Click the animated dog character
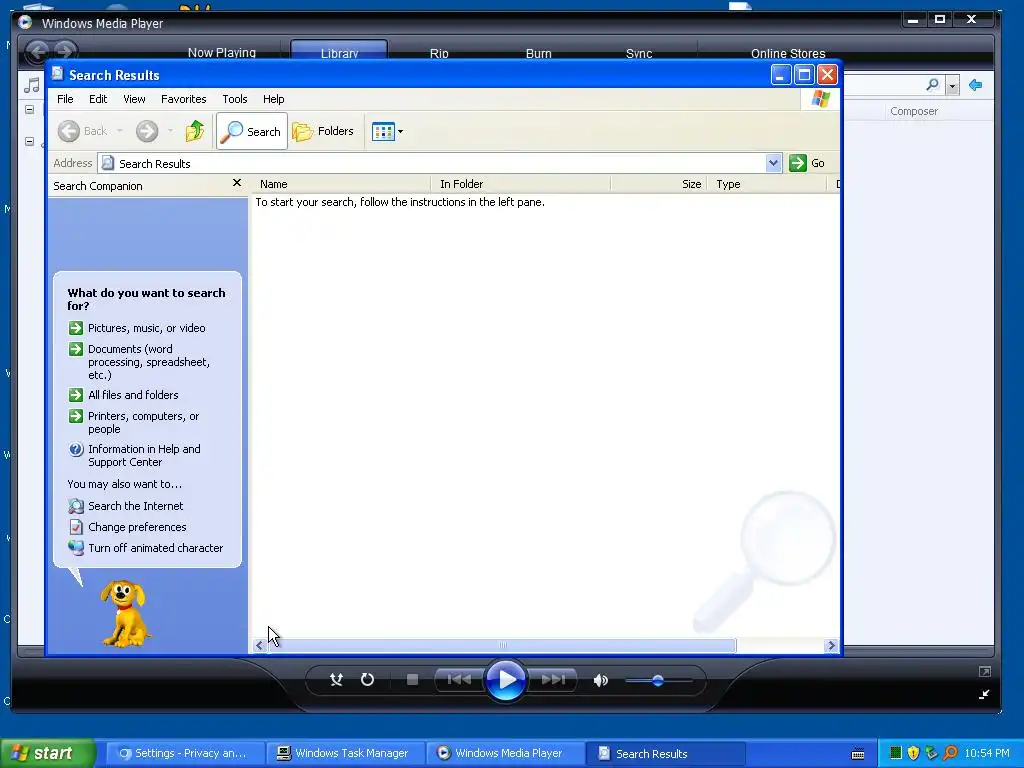 point(125,613)
